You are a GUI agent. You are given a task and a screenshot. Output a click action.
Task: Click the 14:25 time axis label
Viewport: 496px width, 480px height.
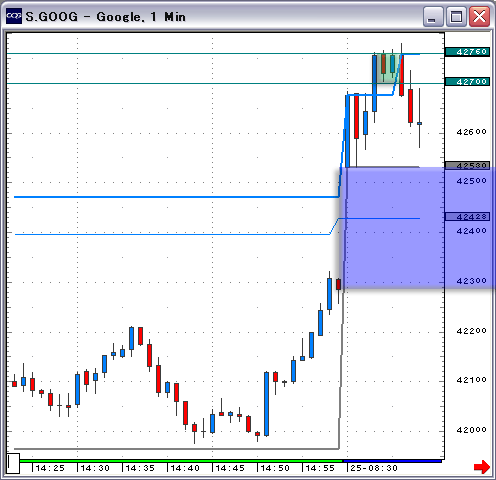click(x=50, y=468)
